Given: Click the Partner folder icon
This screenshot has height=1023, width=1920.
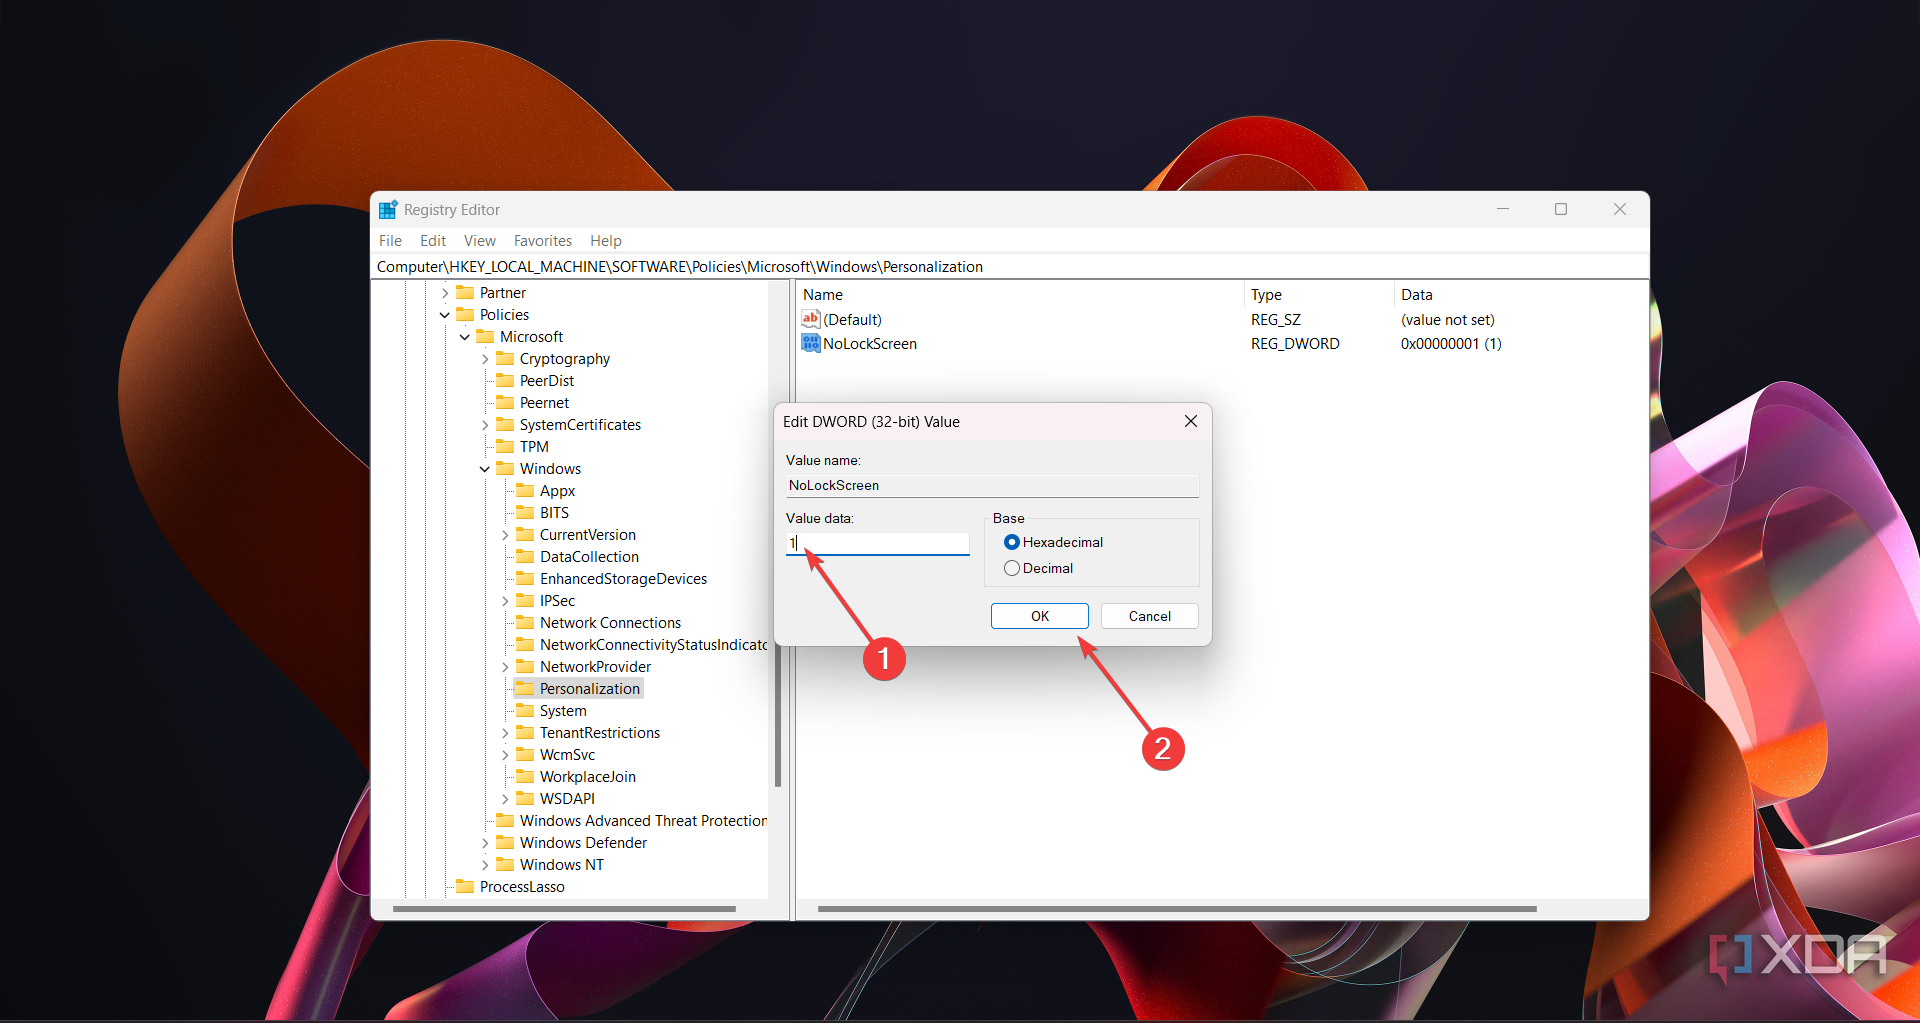Looking at the screenshot, I should point(465,292).
